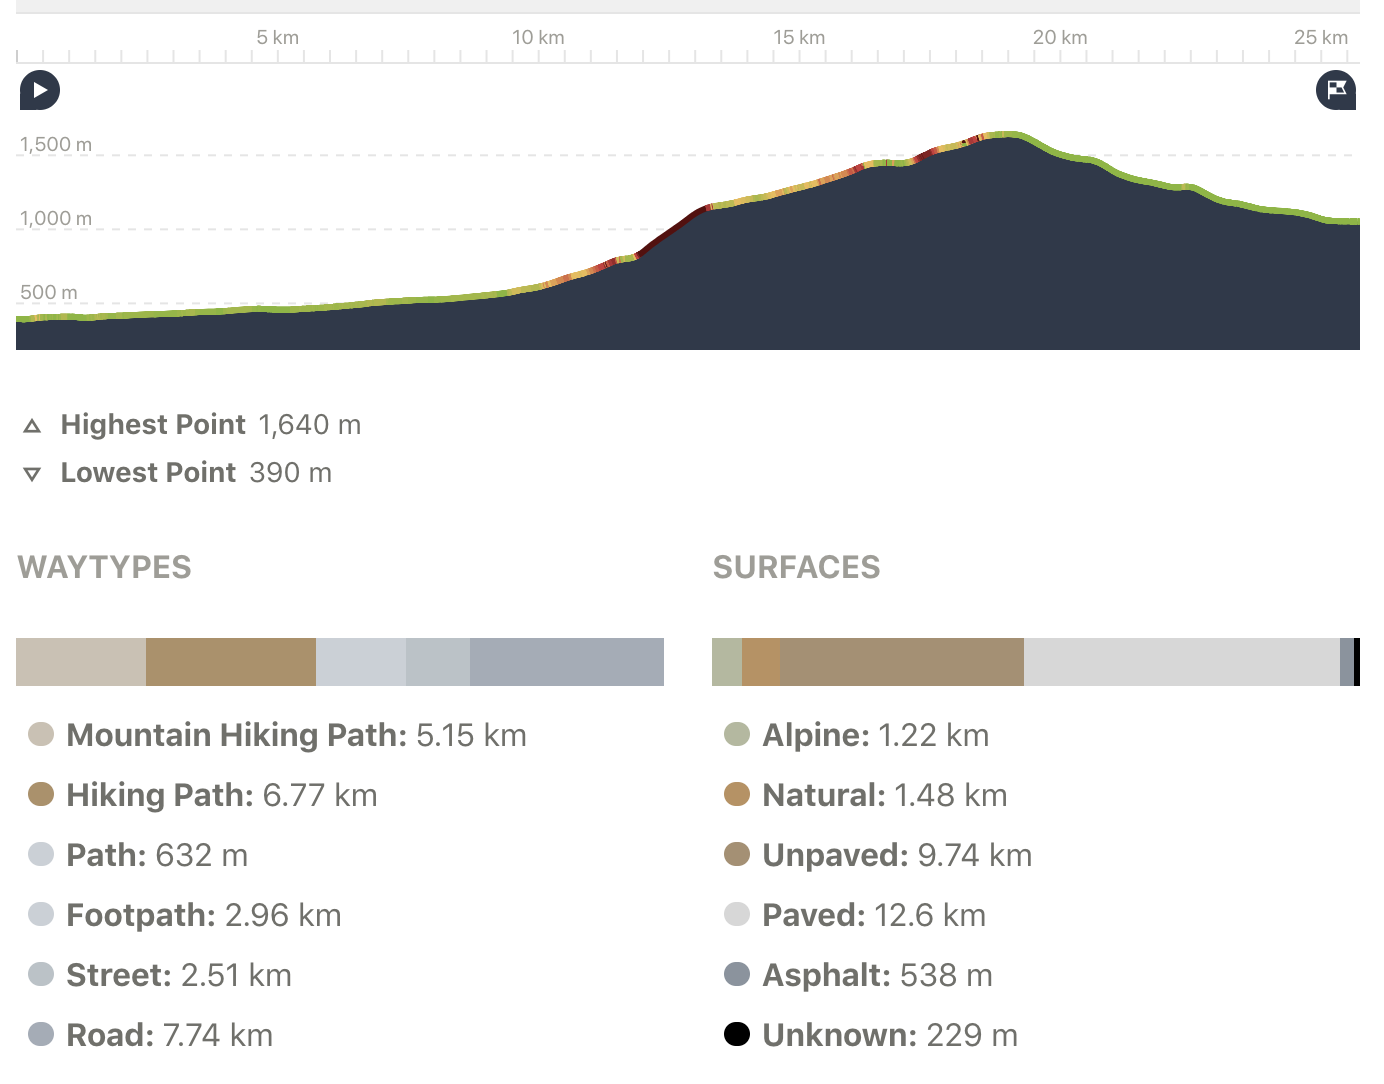Select the Road segment in waytypes bar
The image size is (1384, 1084).
[x=567, y=662]
